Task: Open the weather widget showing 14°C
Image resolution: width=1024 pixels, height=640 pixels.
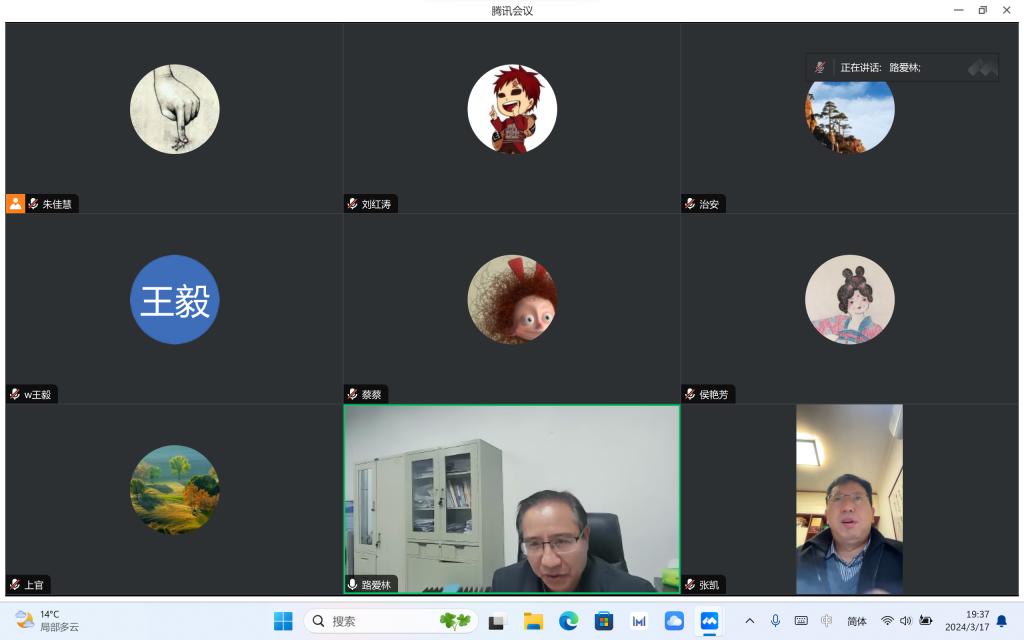Action: tap(47, 621)
